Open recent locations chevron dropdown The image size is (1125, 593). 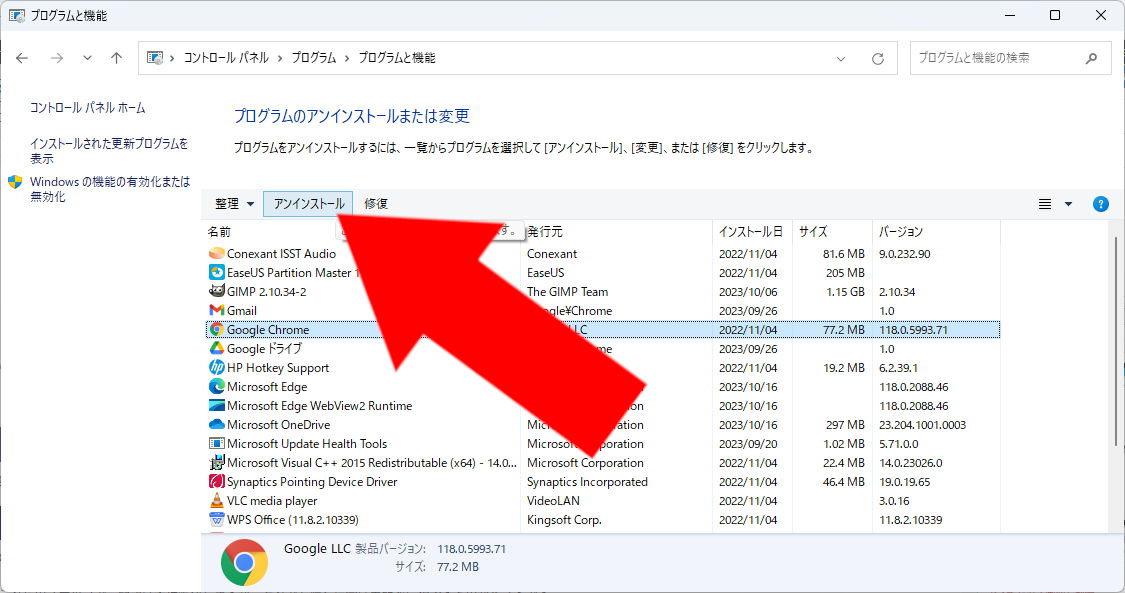click(x=87, y=59)
